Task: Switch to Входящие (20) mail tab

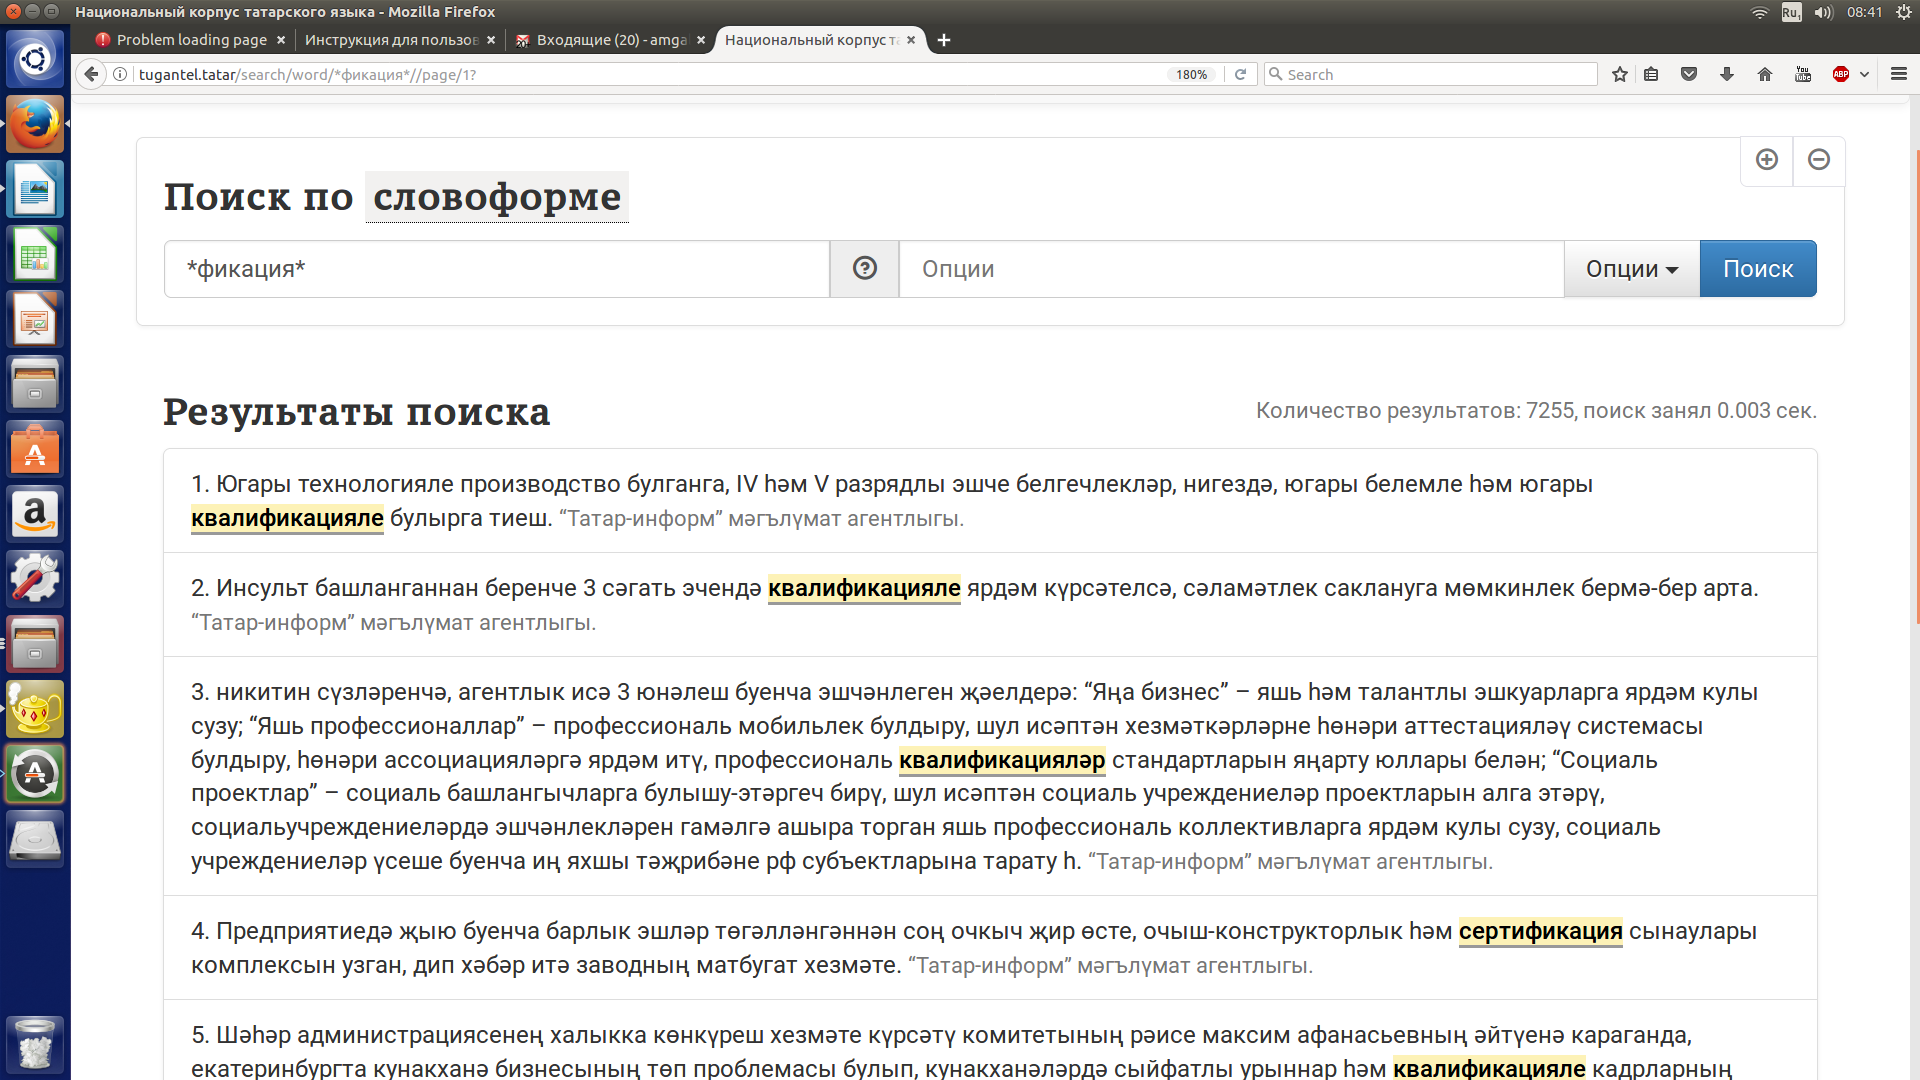Action: [x=610, y=40]
